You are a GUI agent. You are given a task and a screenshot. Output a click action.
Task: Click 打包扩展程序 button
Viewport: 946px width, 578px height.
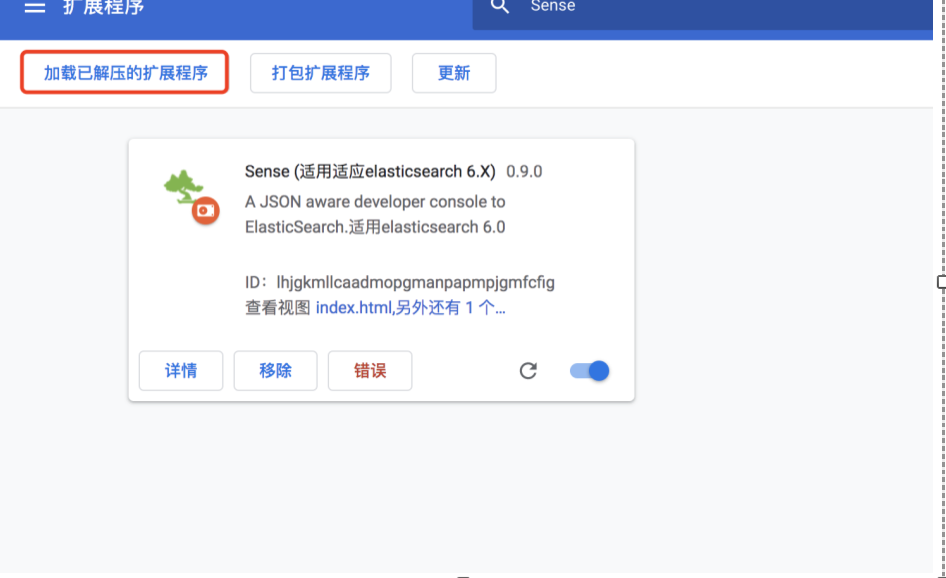[320, 73]
